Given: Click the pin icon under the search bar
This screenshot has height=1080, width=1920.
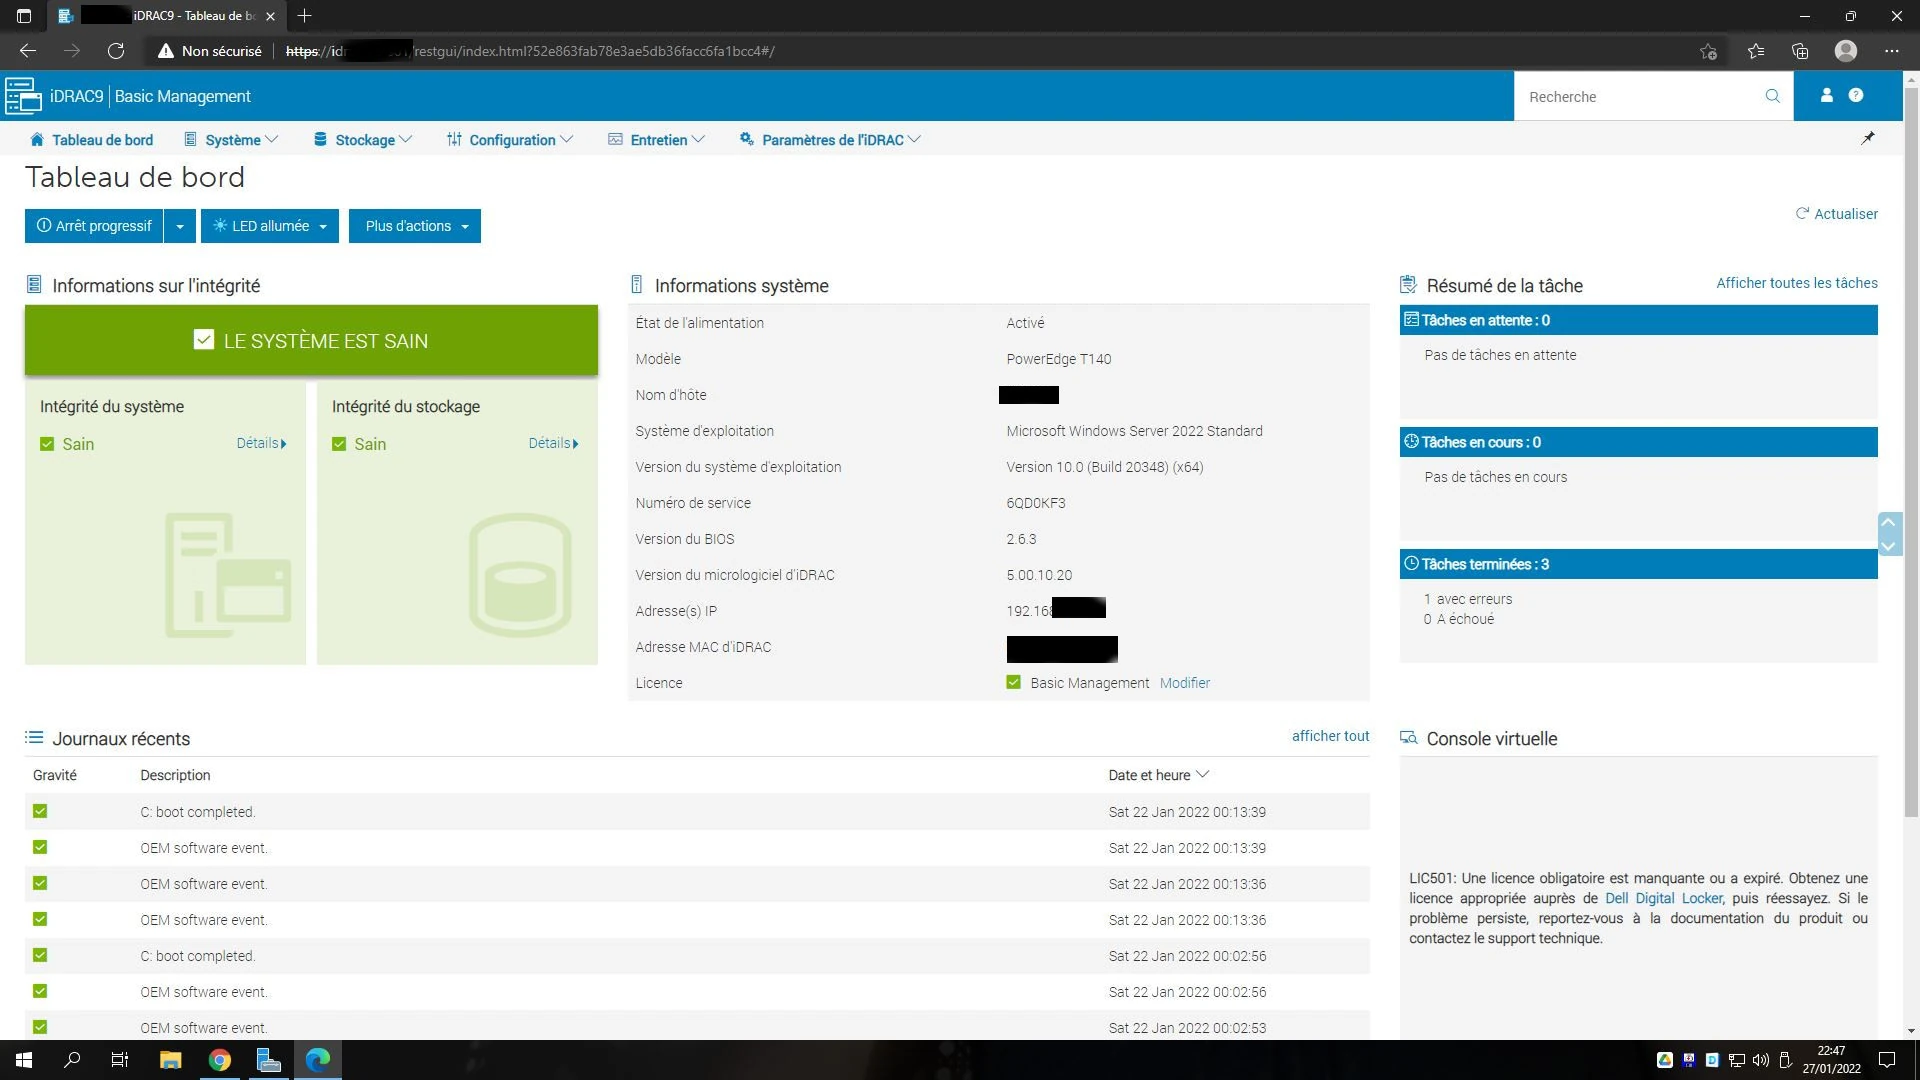Looking at the screenshot, I should (1868, 139).
